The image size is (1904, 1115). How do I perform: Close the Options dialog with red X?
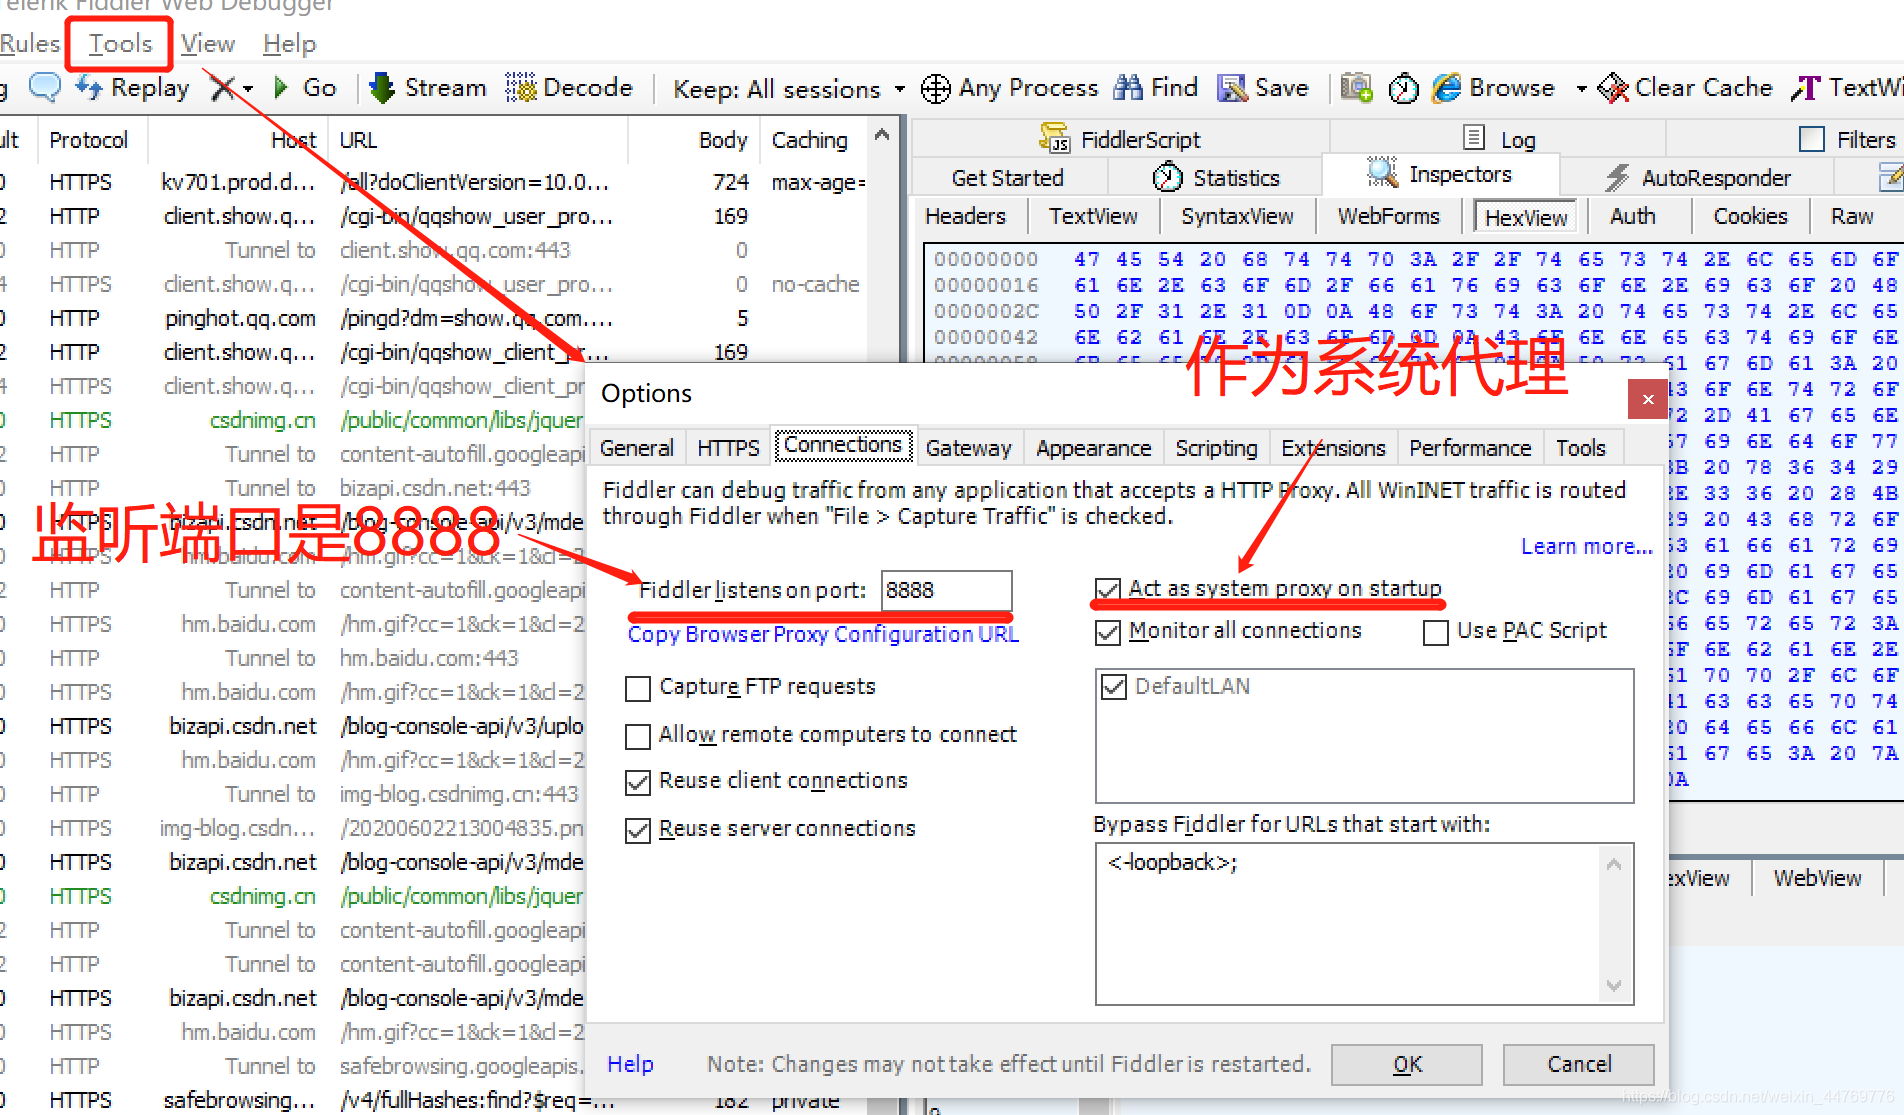click(x=1647, y=399)
